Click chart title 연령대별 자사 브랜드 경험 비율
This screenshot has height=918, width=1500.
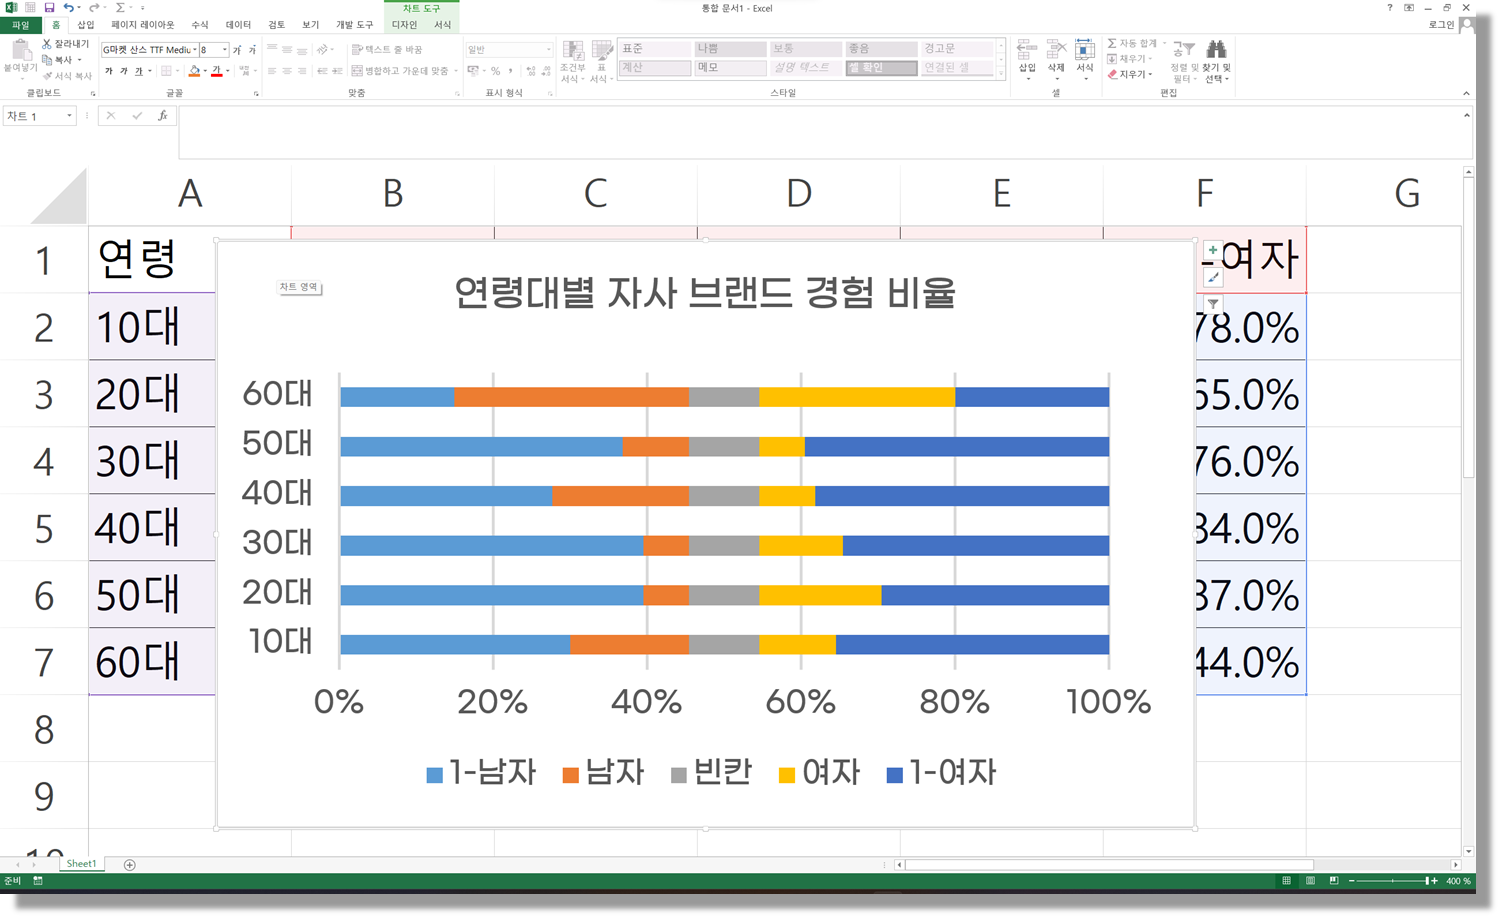[x=704, y=293]
